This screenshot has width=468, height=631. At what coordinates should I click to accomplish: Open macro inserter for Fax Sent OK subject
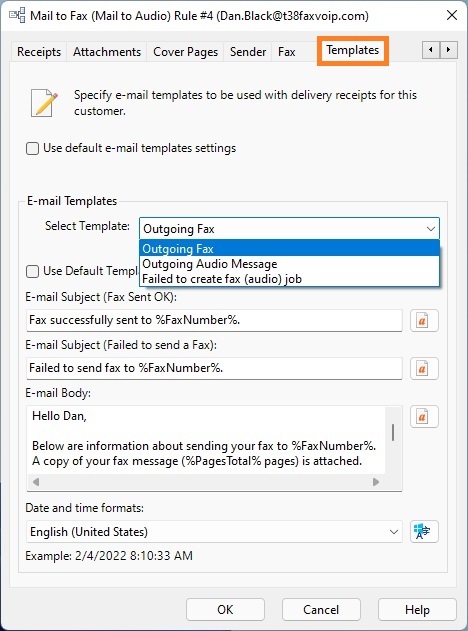(x=424, y=321)
